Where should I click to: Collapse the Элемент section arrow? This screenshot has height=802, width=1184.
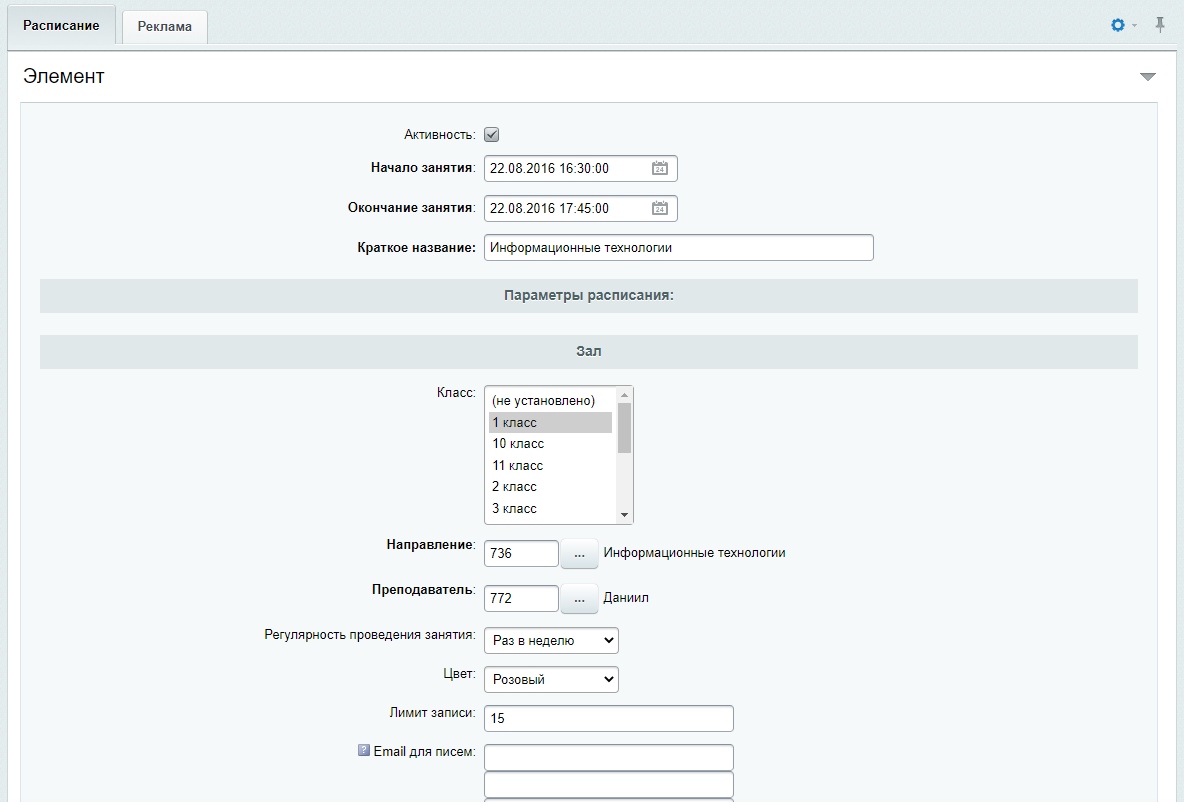(x=1148, y=76)
